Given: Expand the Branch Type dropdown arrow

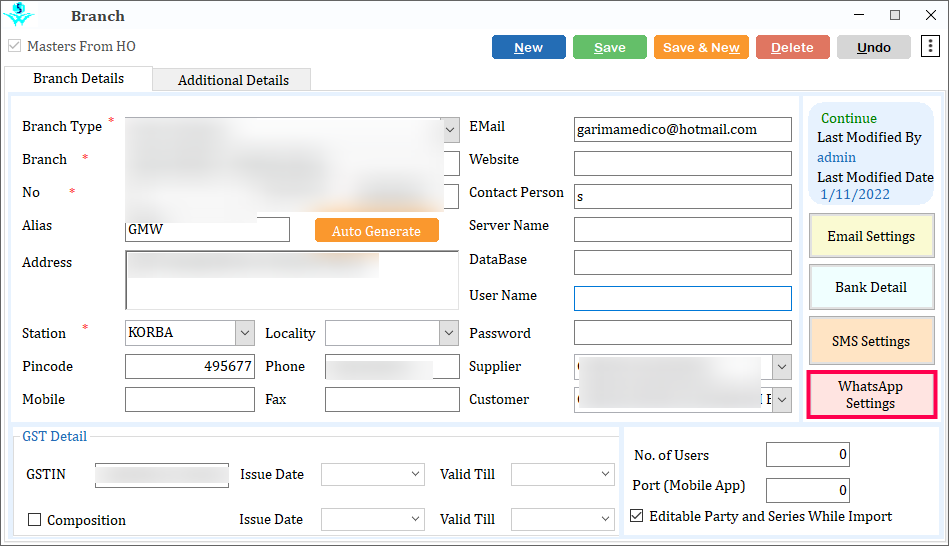Looking at the screenshot, I should coord(450,129).
